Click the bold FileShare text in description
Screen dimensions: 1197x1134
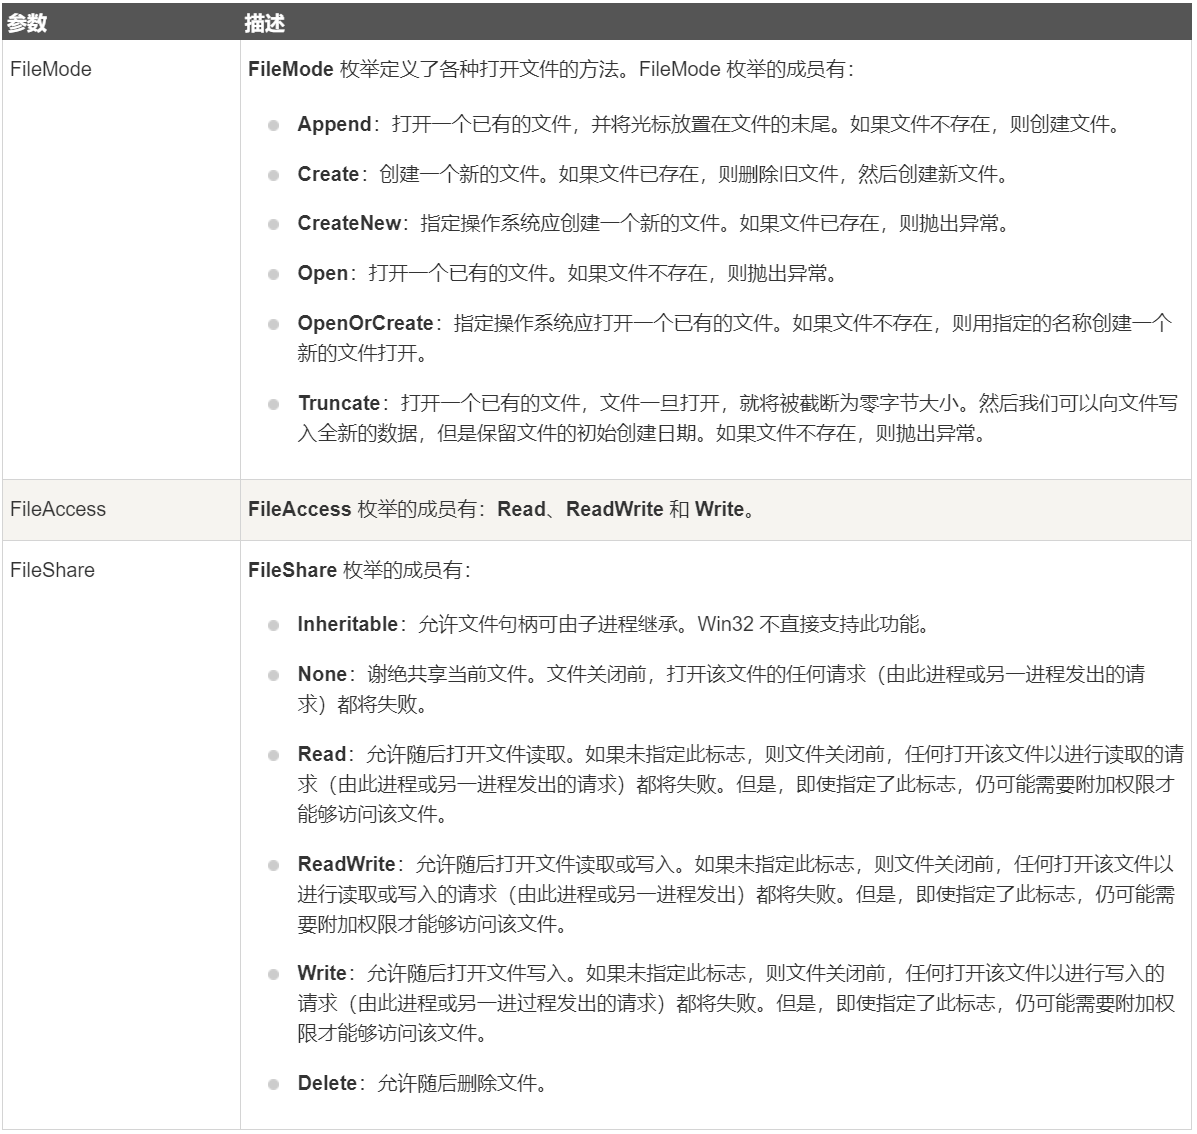click(292, 570)
